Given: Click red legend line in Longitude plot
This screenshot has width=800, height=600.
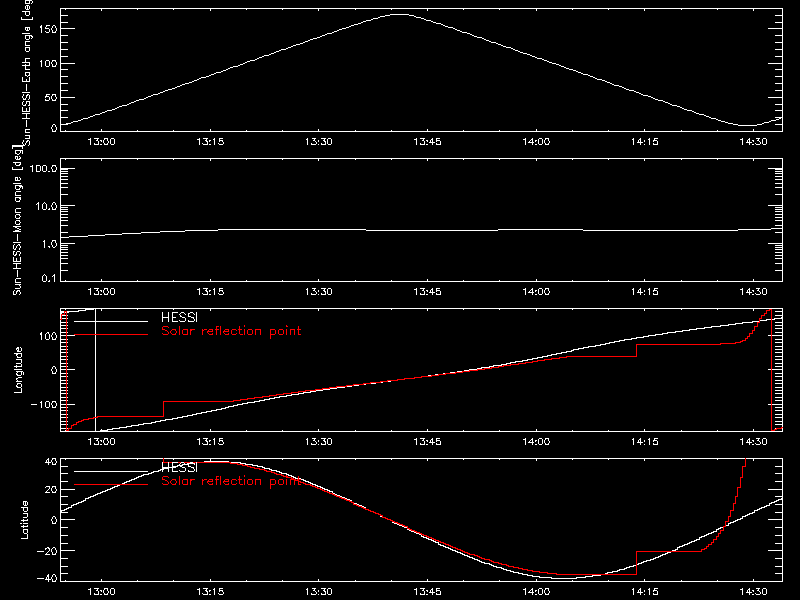Looking at the screenshot, I should (x=111, y=335).
